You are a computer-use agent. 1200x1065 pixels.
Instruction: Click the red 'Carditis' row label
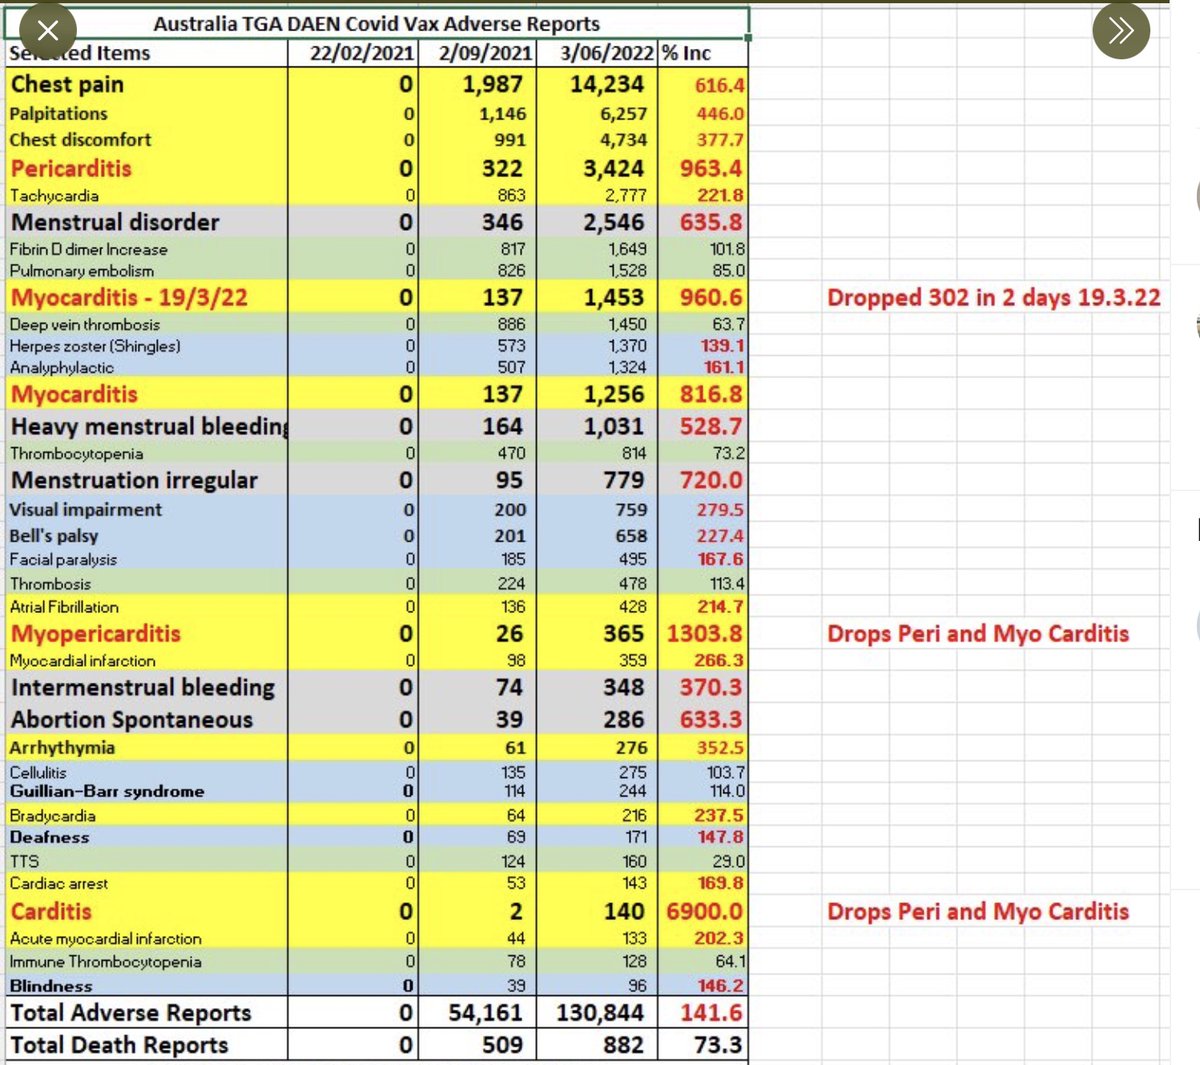click(51, 912)
